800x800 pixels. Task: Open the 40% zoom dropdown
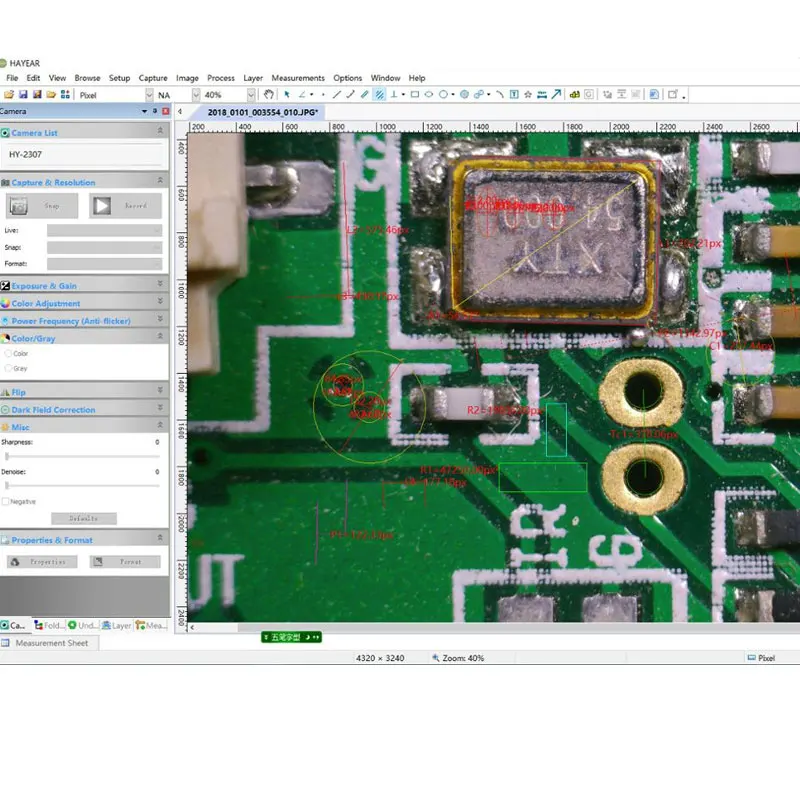tap(251, 95)
